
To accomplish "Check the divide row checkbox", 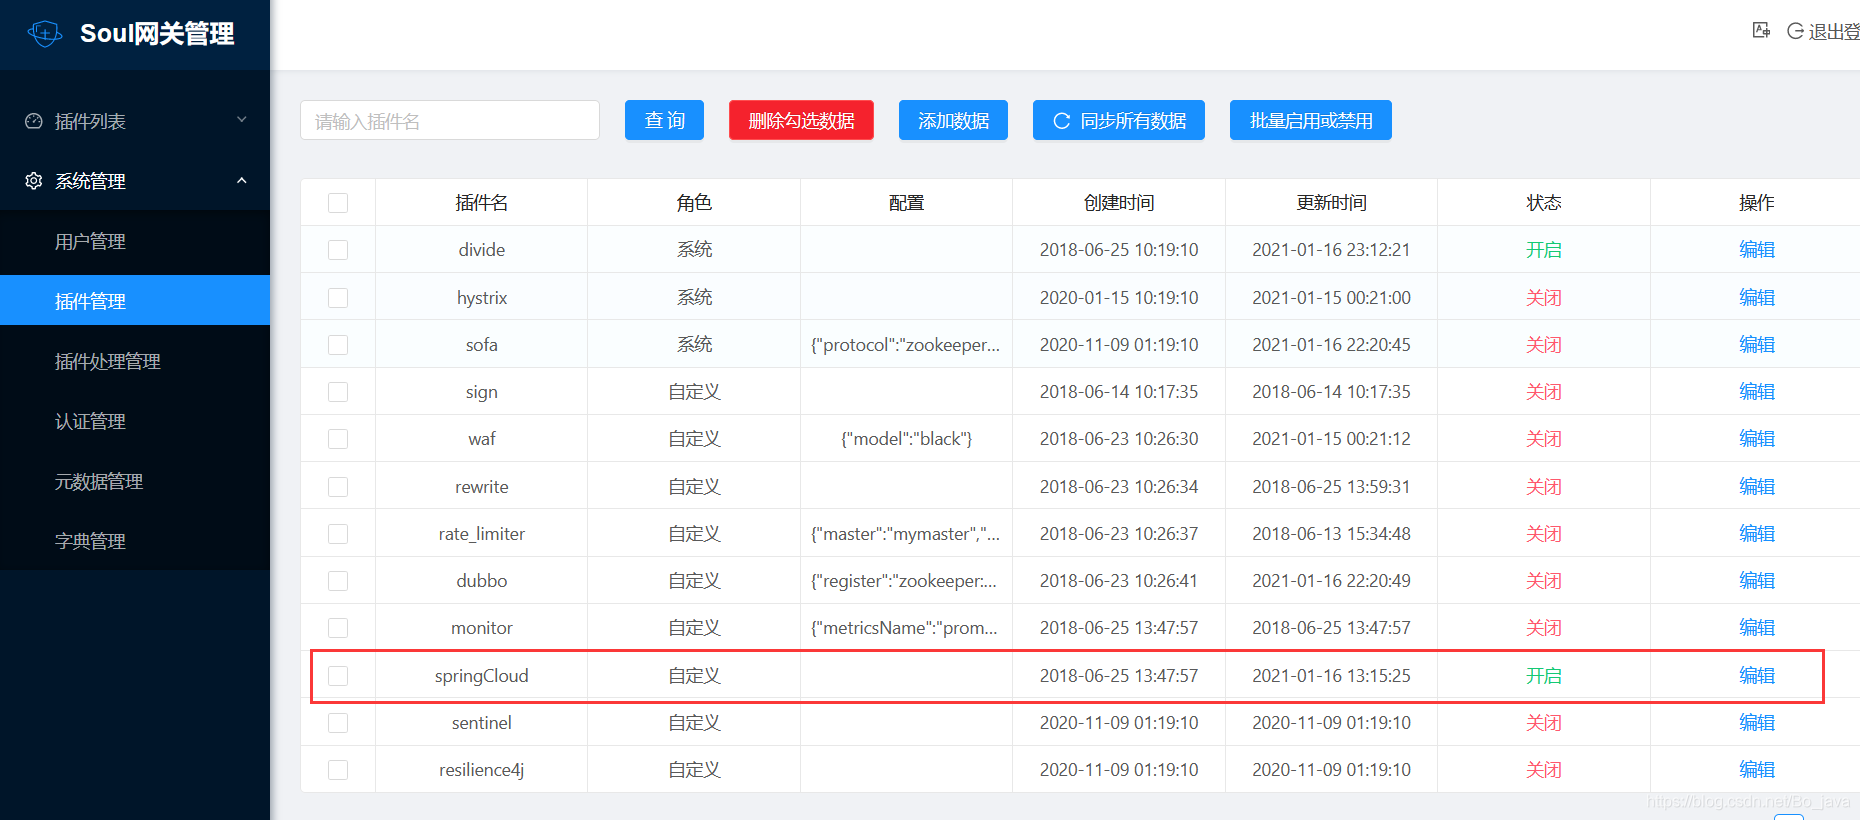I will point(338,250).
